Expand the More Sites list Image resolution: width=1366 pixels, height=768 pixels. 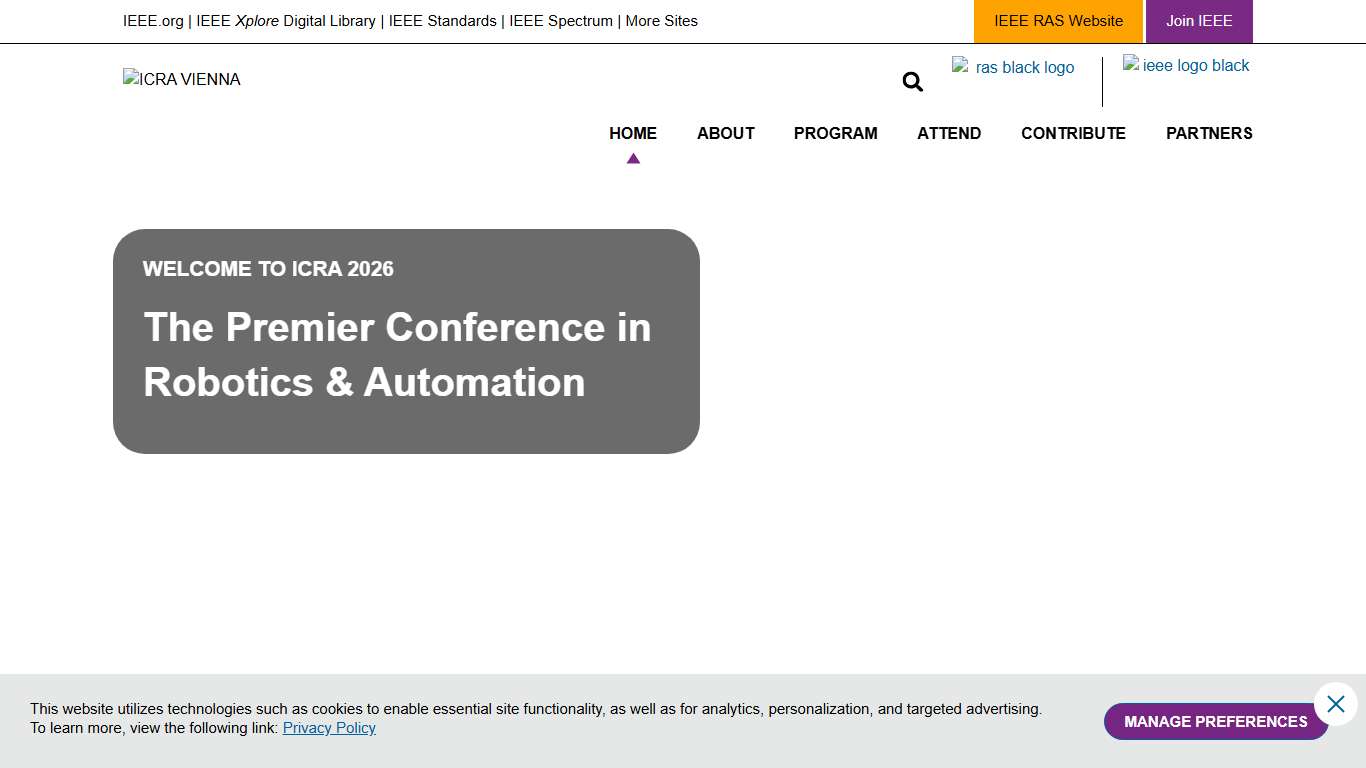coord(662,20)
